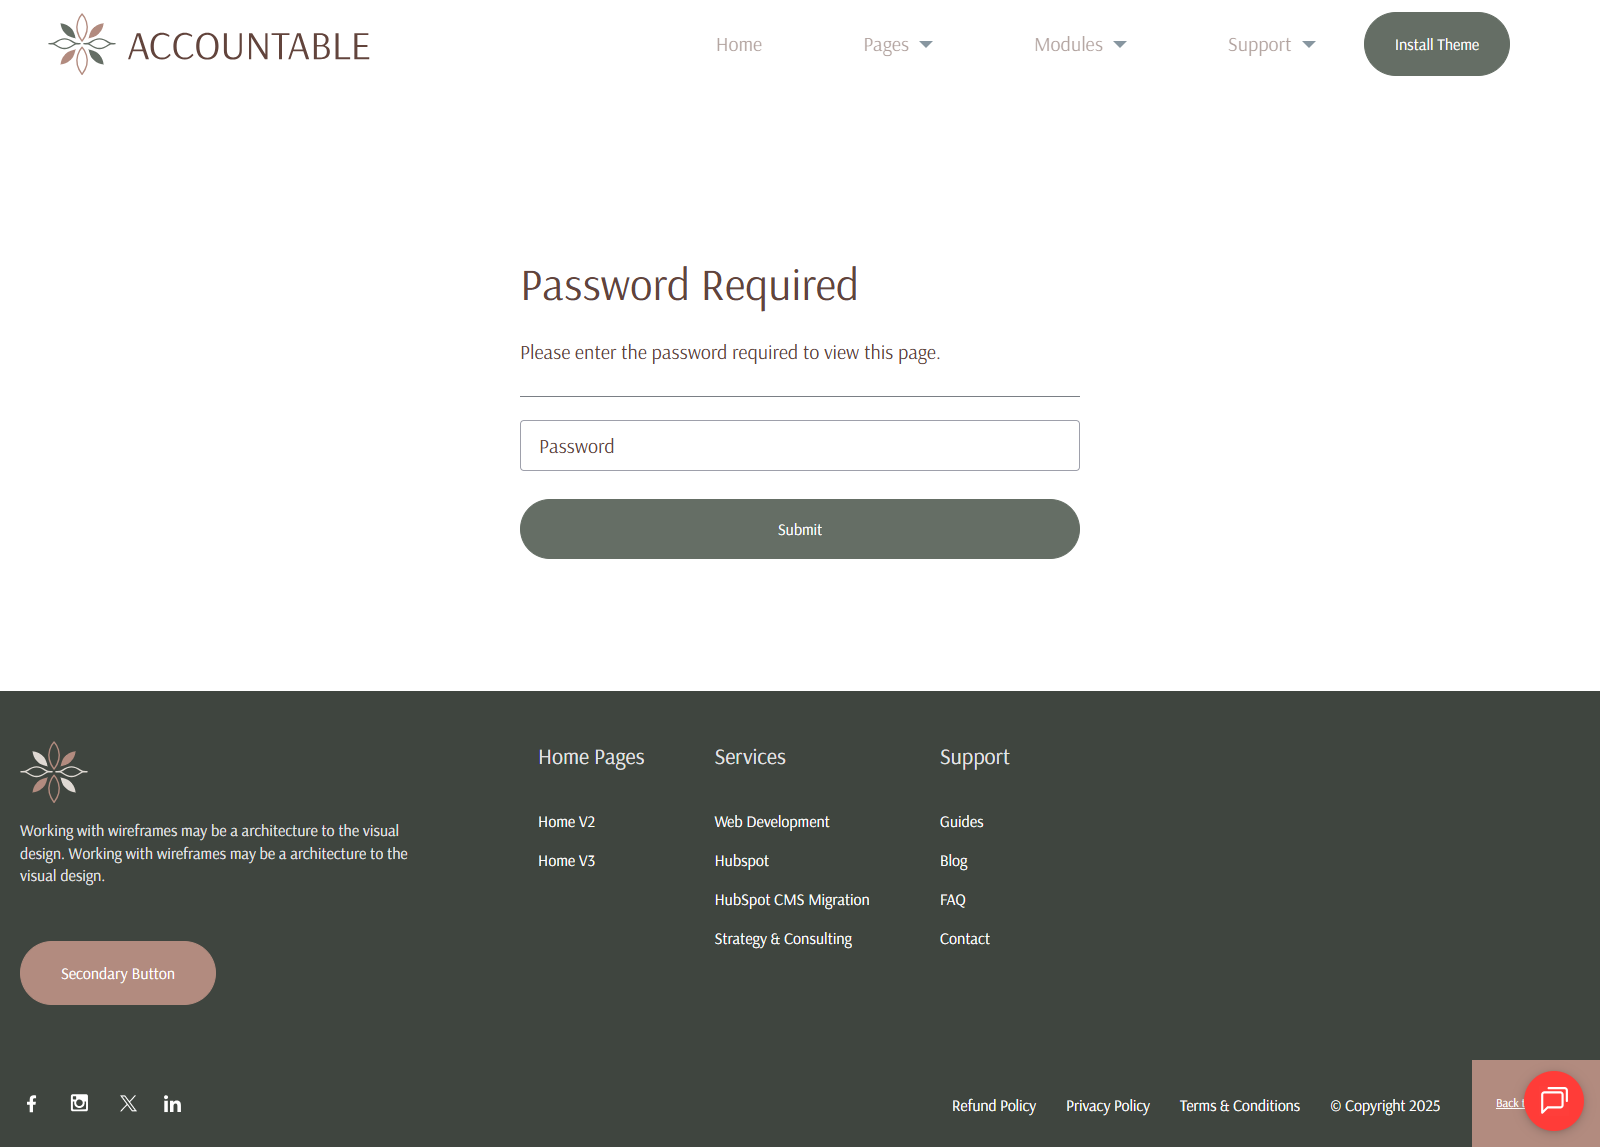
Task: Click the footer flower logo
Action: click(x=54, y=771)
